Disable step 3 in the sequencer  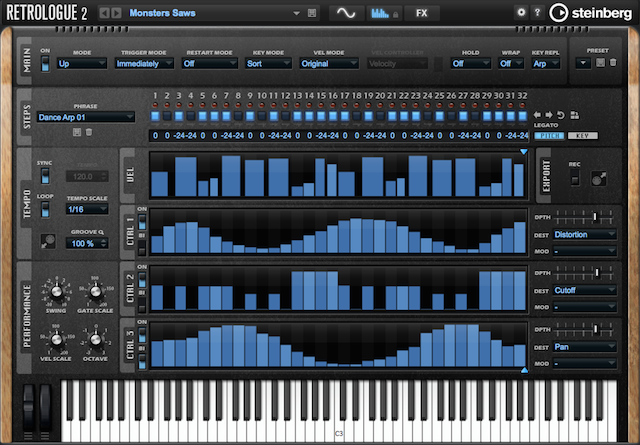pyautogui.click(x=179, y=116)
